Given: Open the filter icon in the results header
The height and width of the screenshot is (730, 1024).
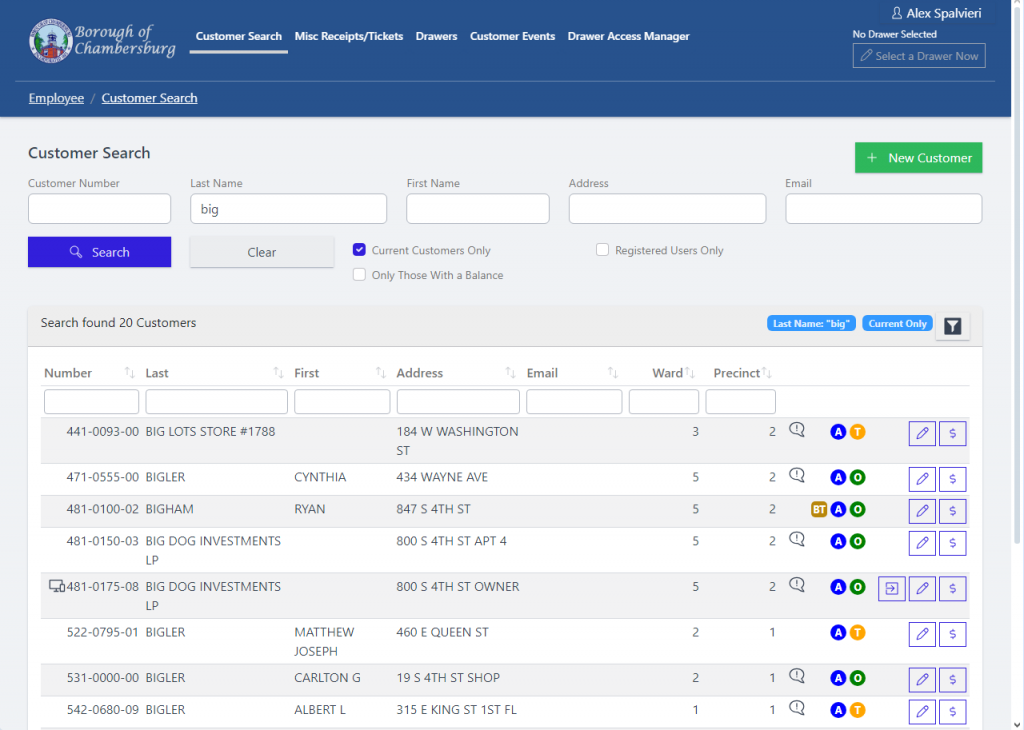Looking at the screenshot, I should click(952, 325).
